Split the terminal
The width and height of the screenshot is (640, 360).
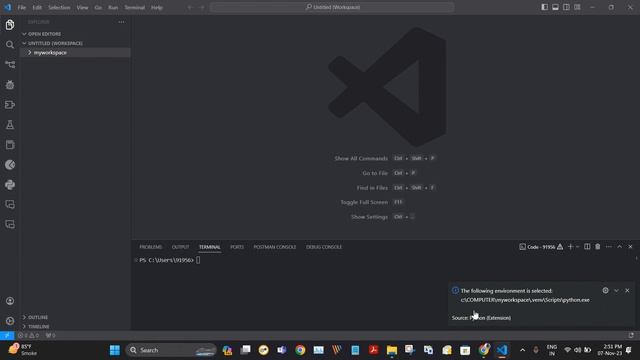pyautogui.click(x=587, y=247)
